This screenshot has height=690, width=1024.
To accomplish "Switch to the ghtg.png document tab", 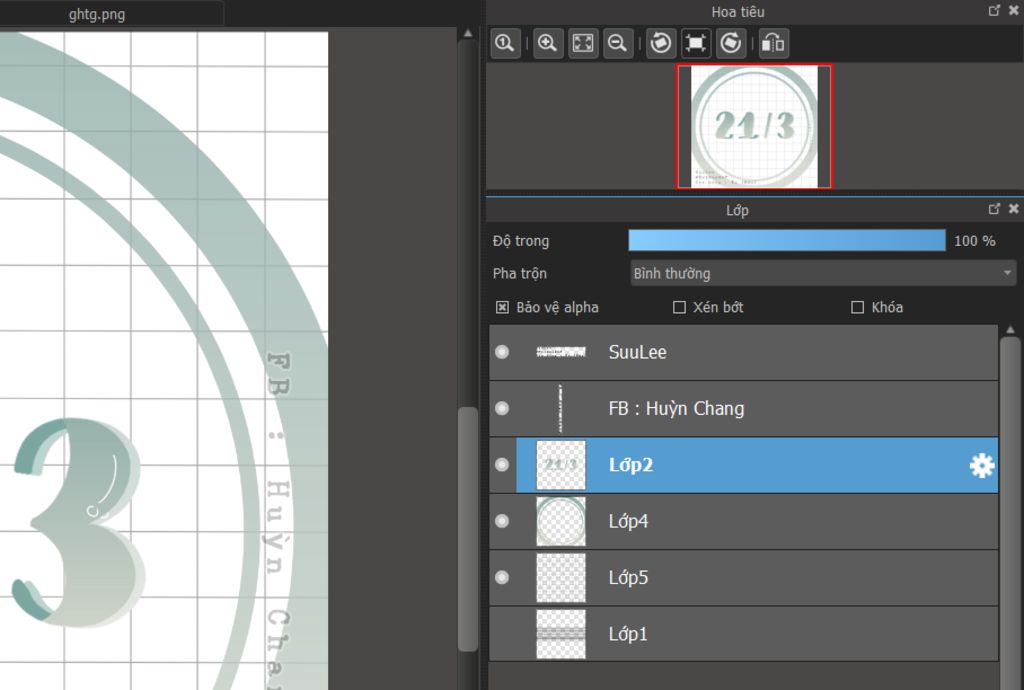I will pyautogui.click(x=97, y=14).
